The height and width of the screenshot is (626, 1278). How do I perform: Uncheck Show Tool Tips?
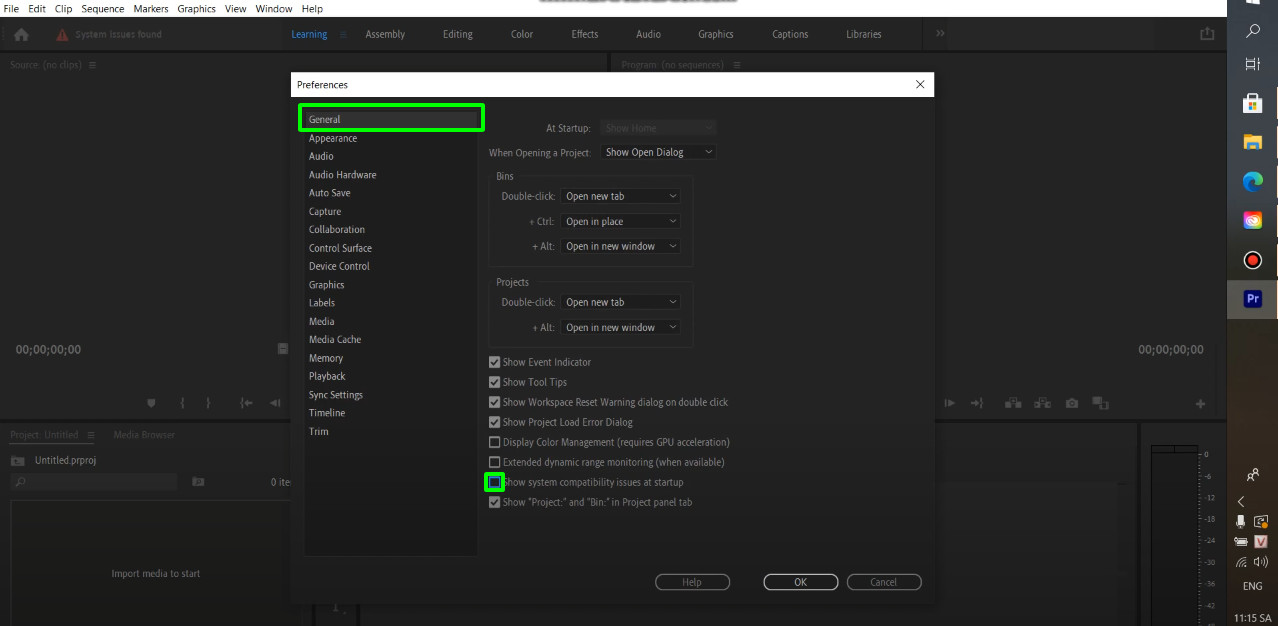click(x=494, y=382)
